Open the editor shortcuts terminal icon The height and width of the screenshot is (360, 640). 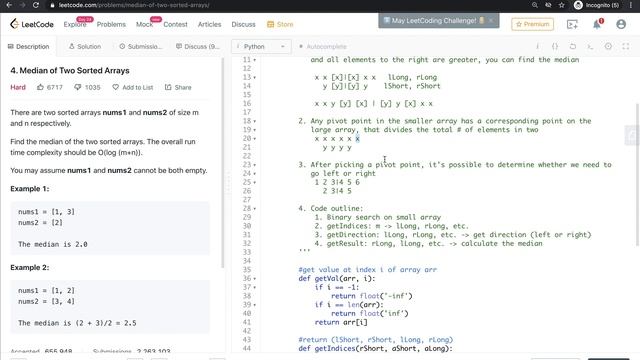[x=590, y=46]
